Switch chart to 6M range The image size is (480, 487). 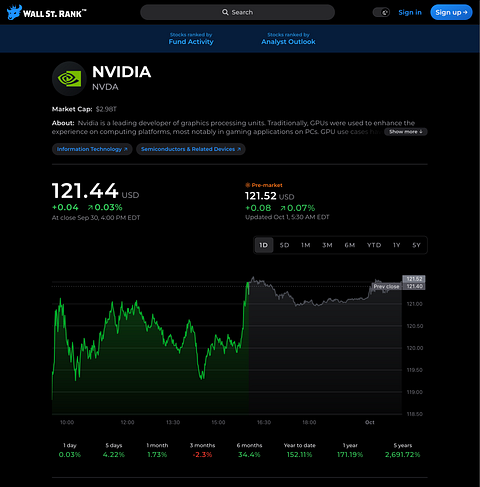click(x=350, y=245)
